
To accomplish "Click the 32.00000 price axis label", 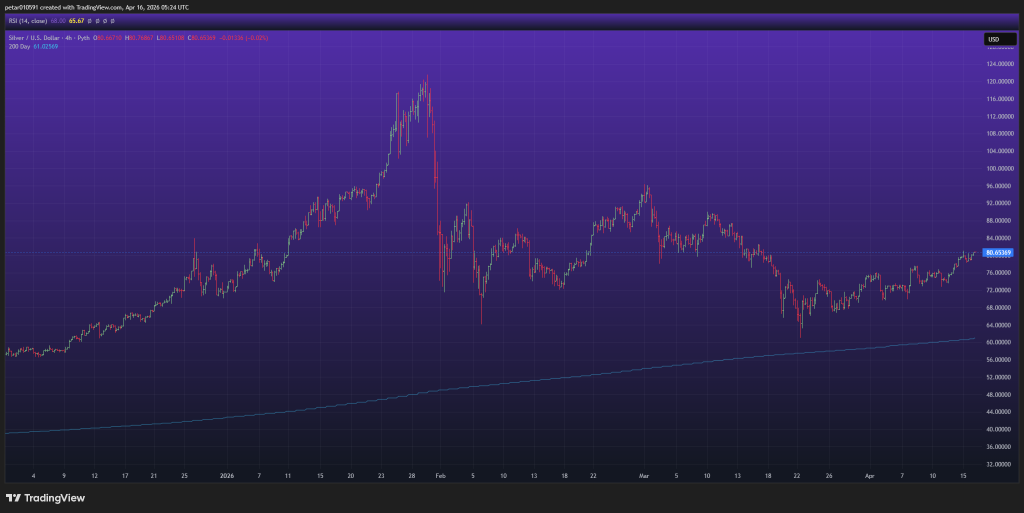I will tap(1000, 464).
